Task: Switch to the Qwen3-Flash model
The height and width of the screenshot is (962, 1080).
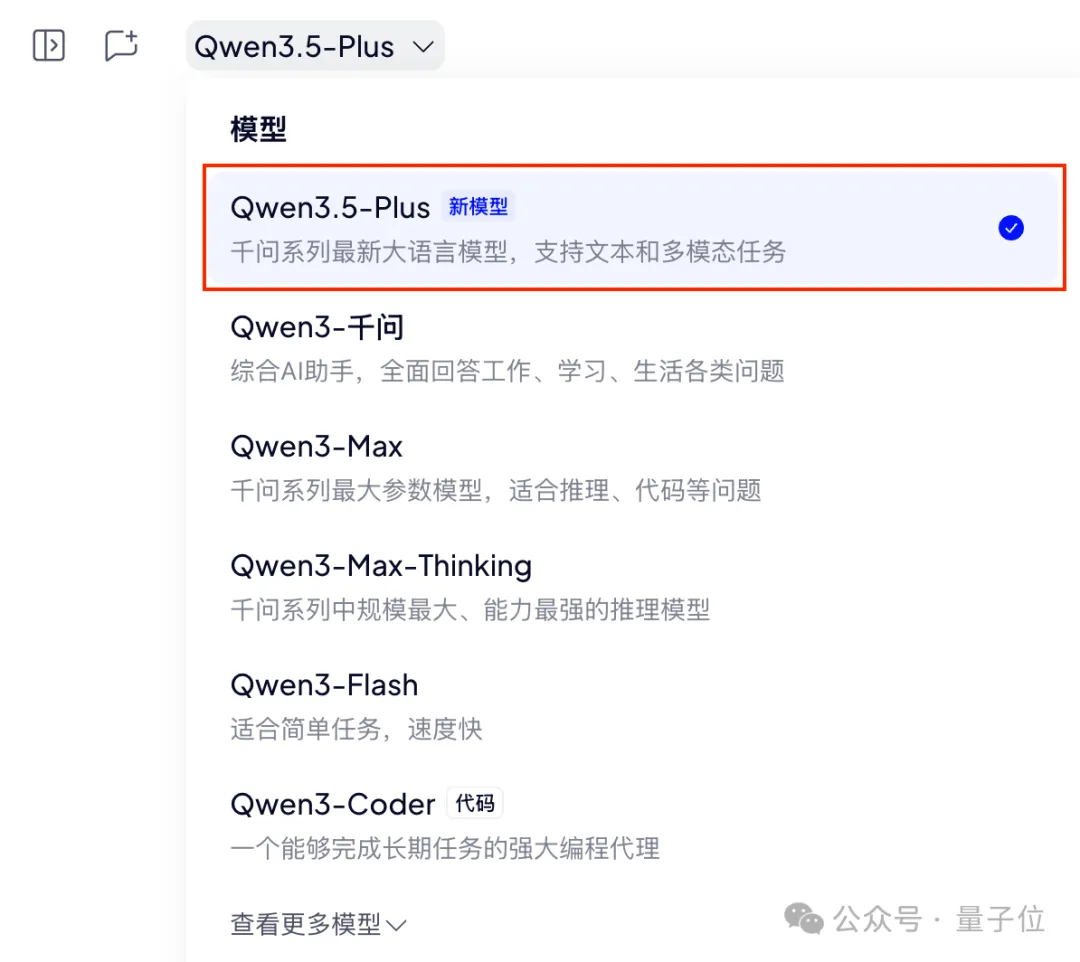Action: (x=633, y=706)
